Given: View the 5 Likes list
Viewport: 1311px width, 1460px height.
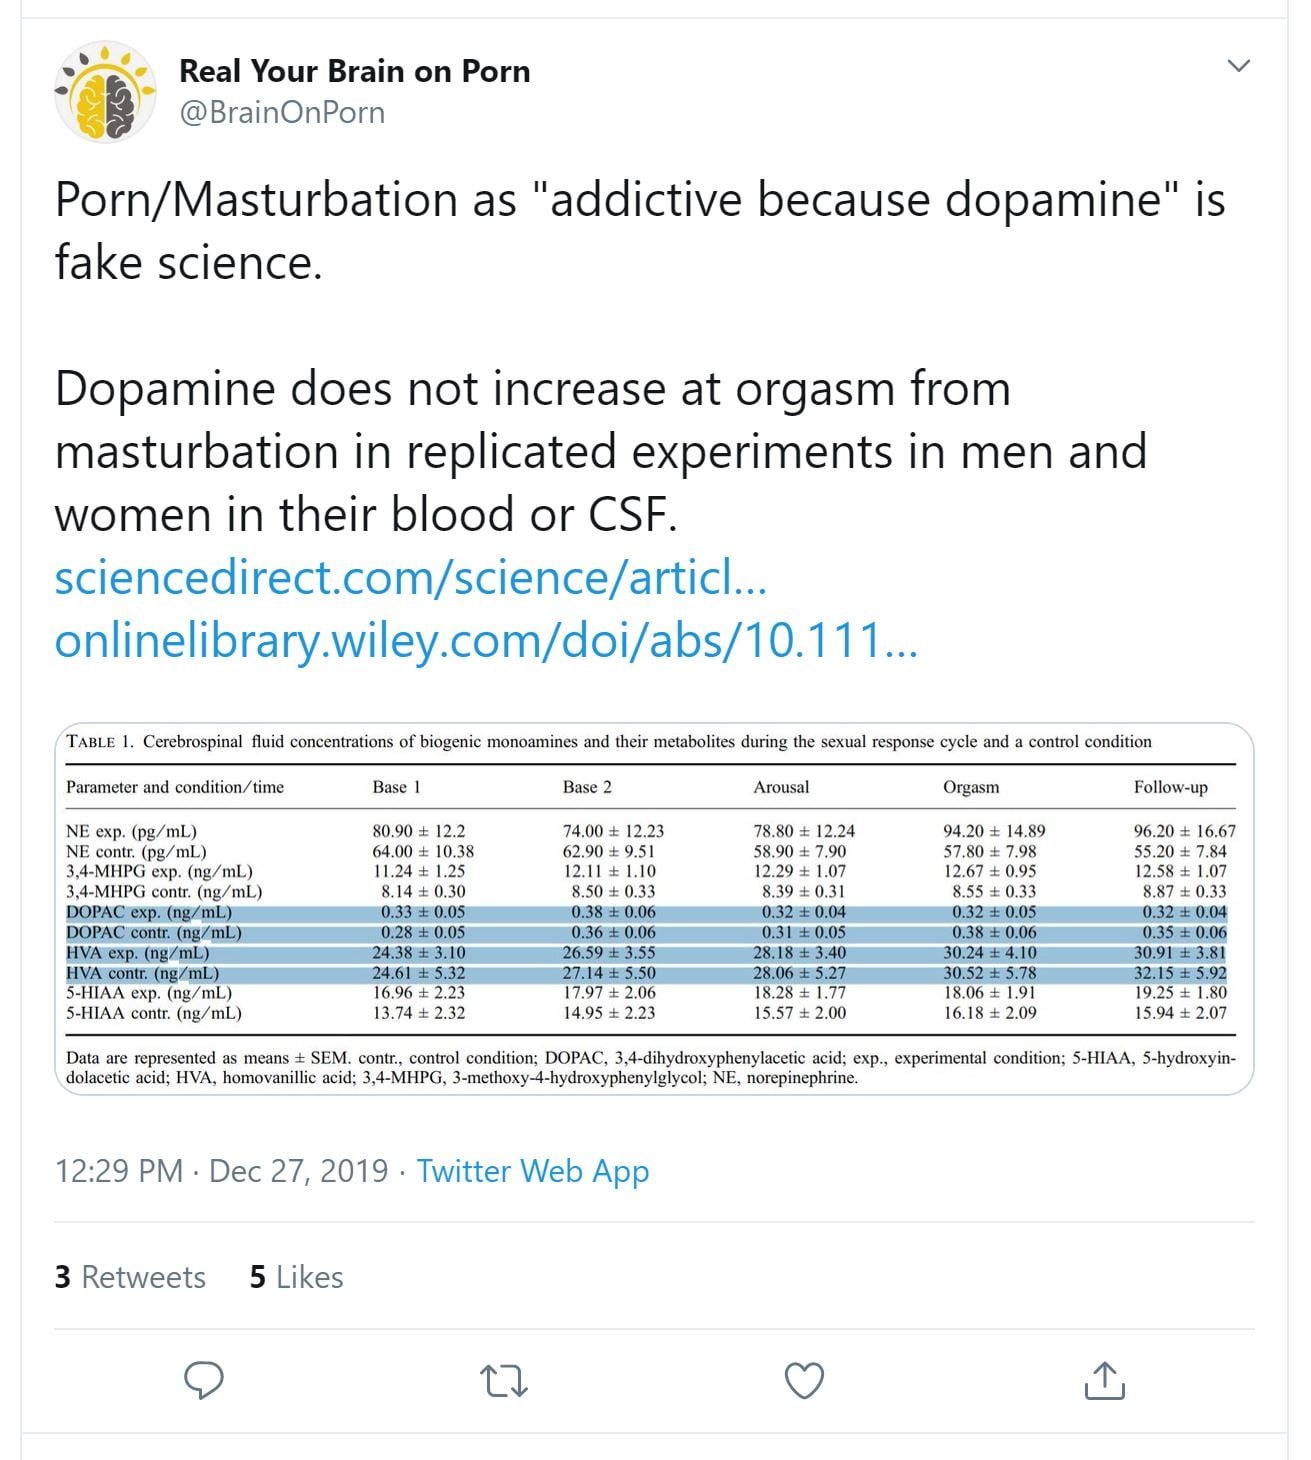Looking at the screenshot, I should tap(296, 1277).
